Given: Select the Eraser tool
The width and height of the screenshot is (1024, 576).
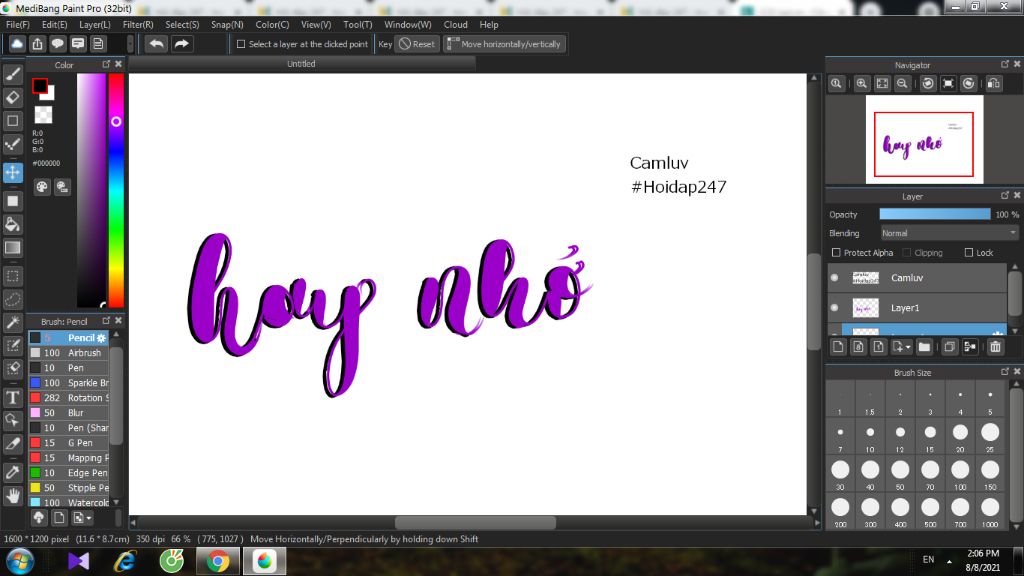Looking at the screenshot, I should click(12, 97).
